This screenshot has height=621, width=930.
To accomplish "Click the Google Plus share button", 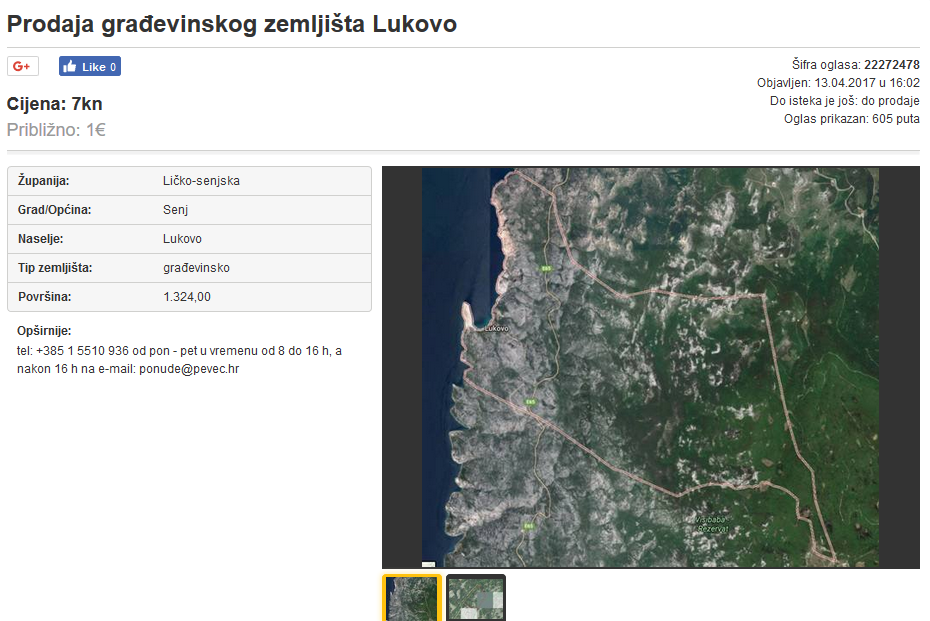I will (22, 66).
